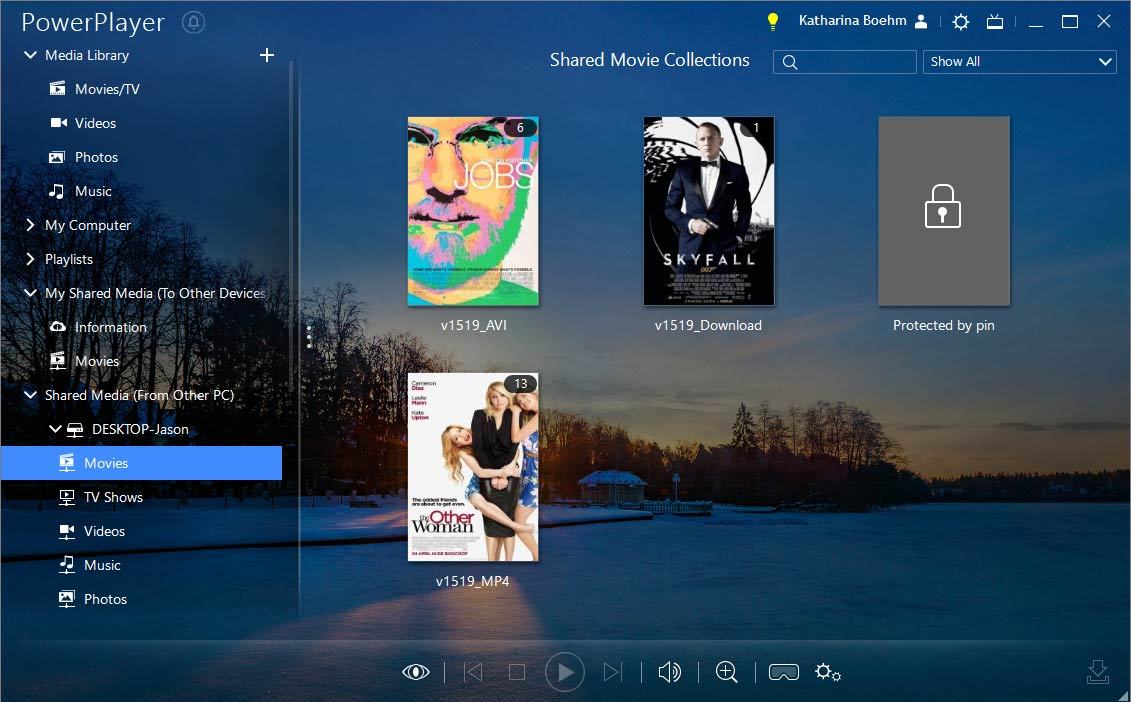Toggle the eye visibility icon
This screenshot has height=702, width=1131.
tap(415, 672)
